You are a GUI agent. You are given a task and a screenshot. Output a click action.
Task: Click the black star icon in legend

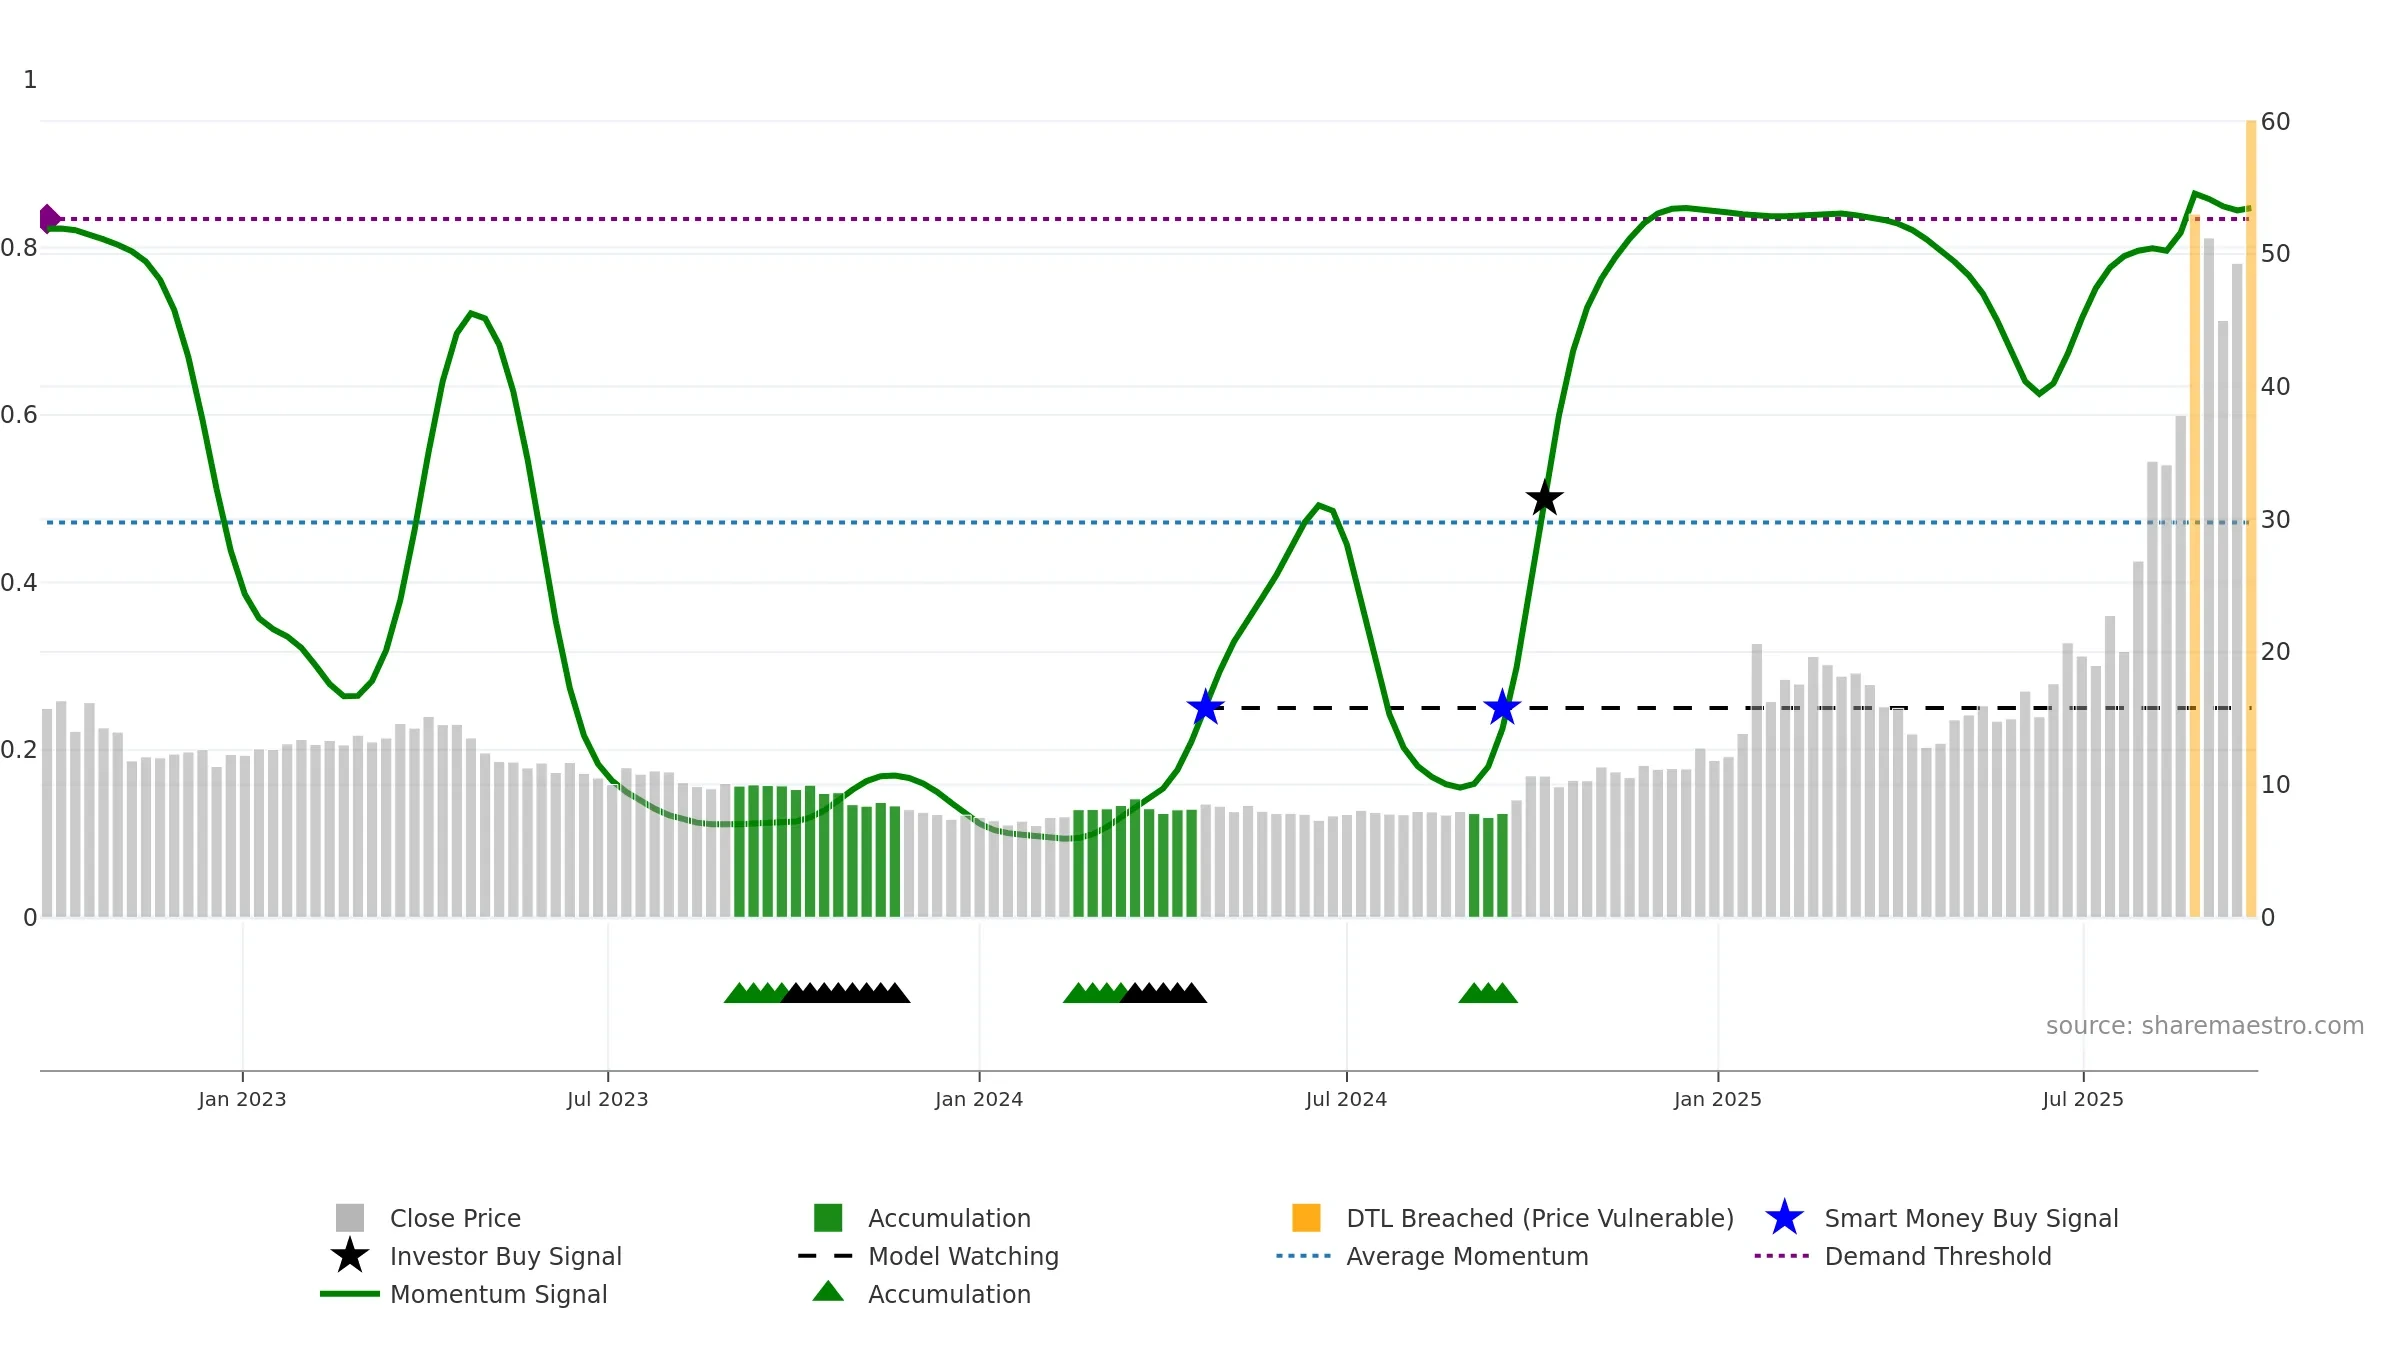pos(349,1256)
